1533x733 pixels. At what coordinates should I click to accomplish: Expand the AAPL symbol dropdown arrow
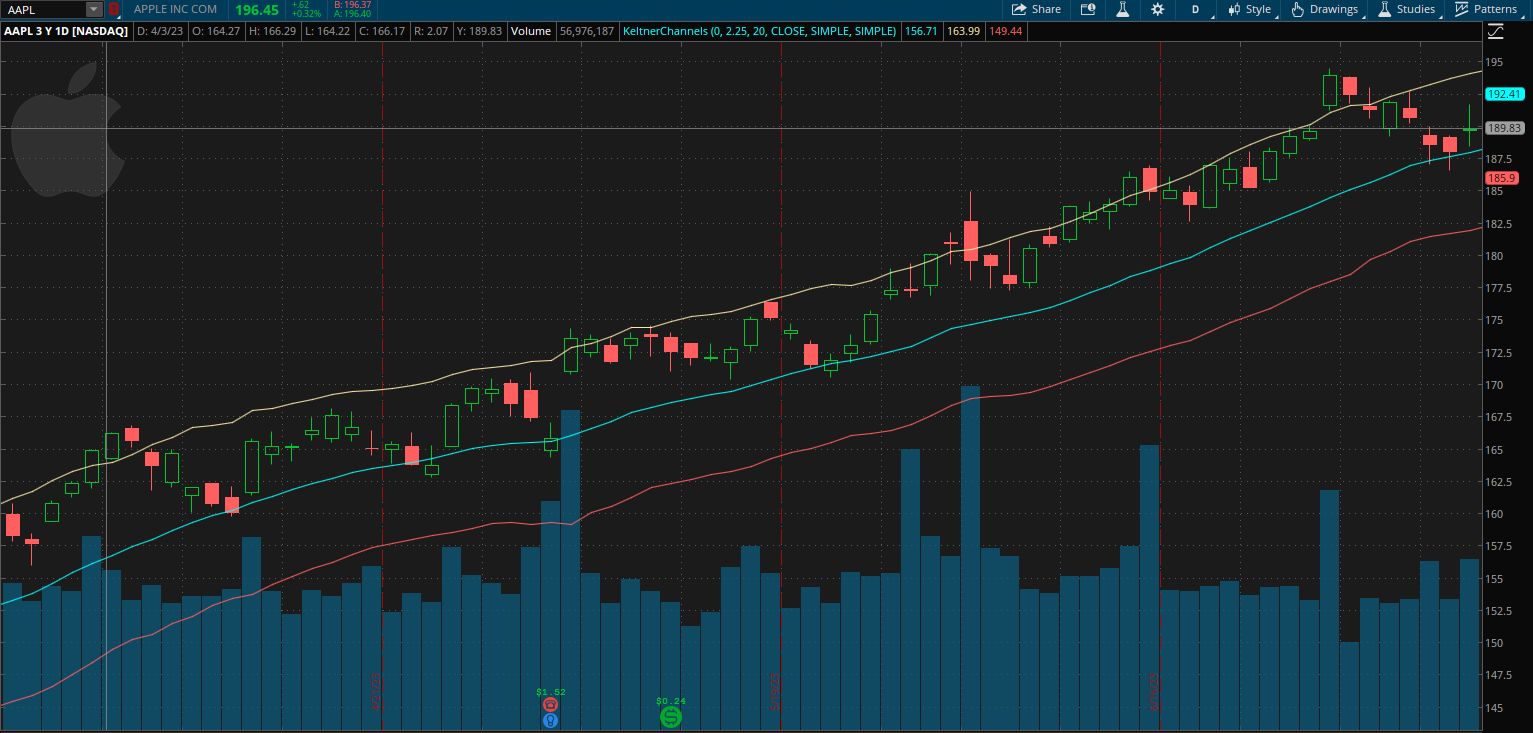pyautogui.click(x=93, y=9)
